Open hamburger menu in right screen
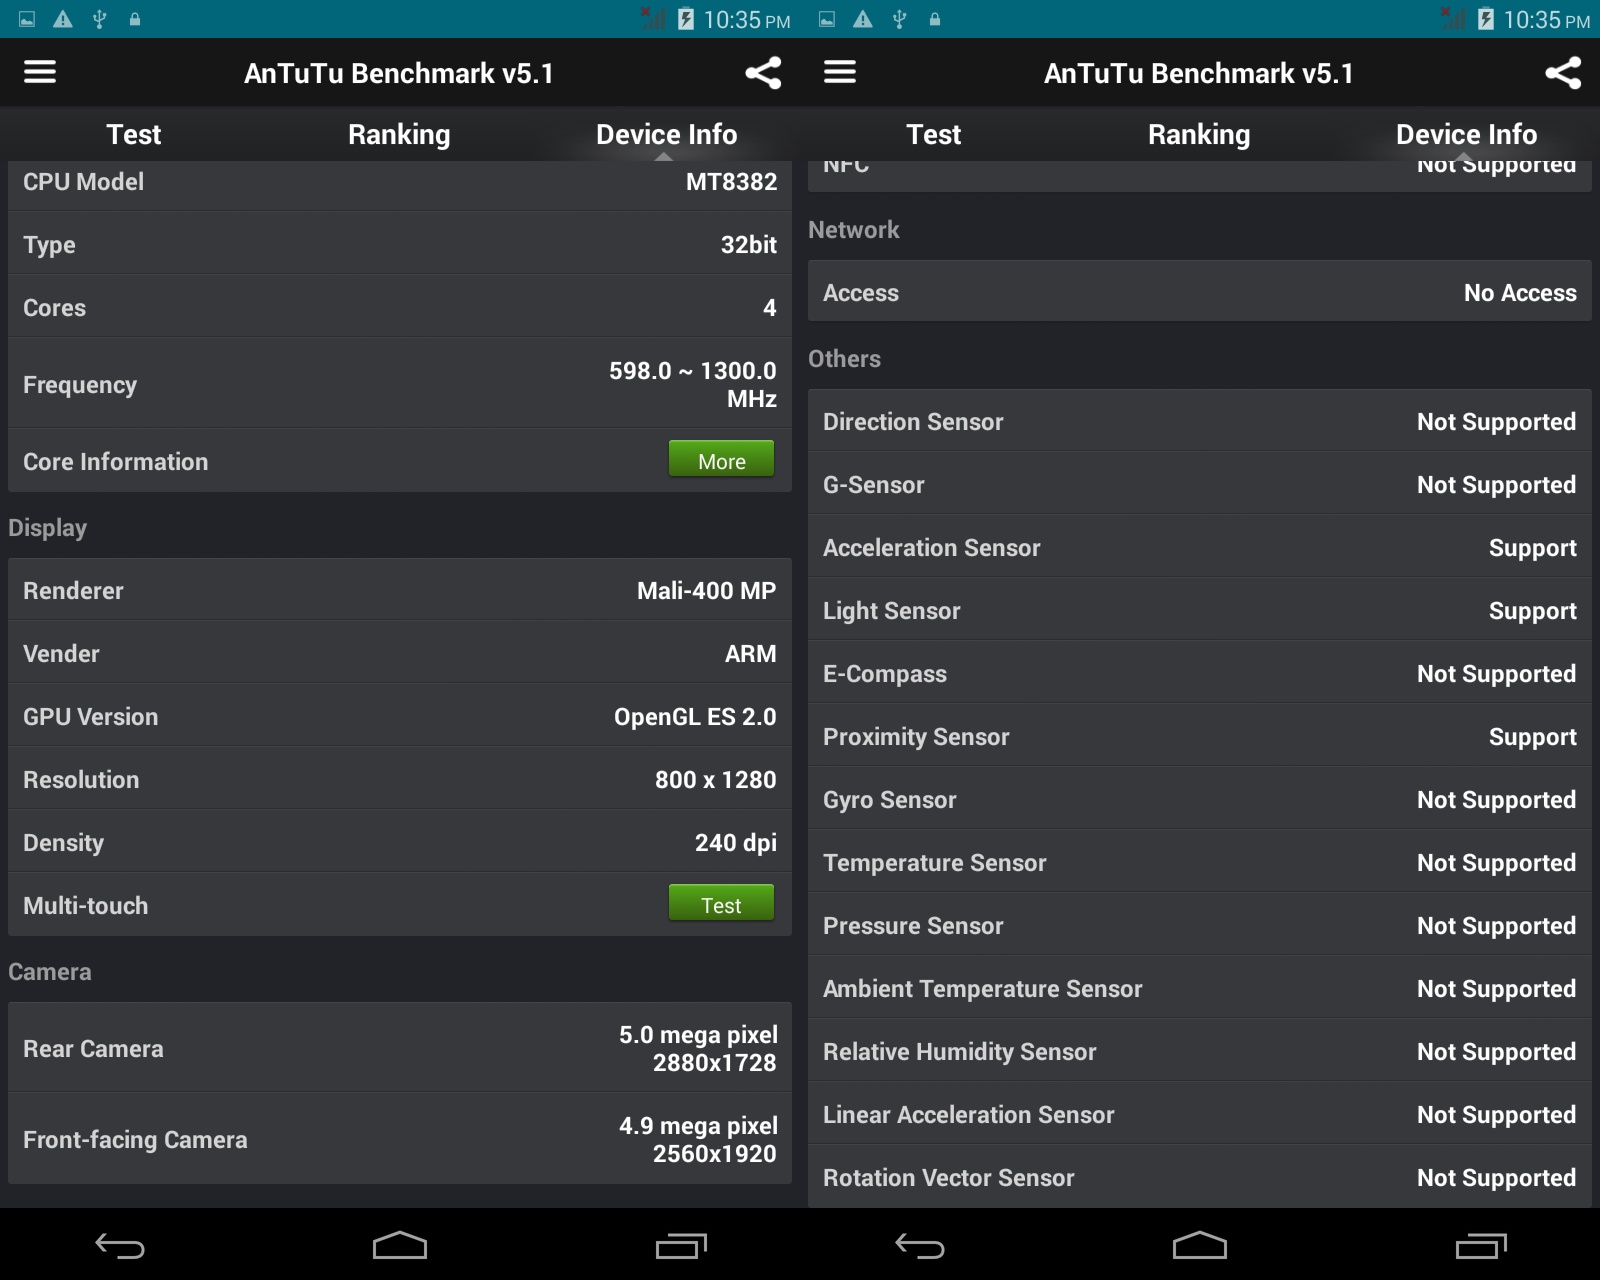Viewport: 1600px width, 1280px height. tap(840, 72)
